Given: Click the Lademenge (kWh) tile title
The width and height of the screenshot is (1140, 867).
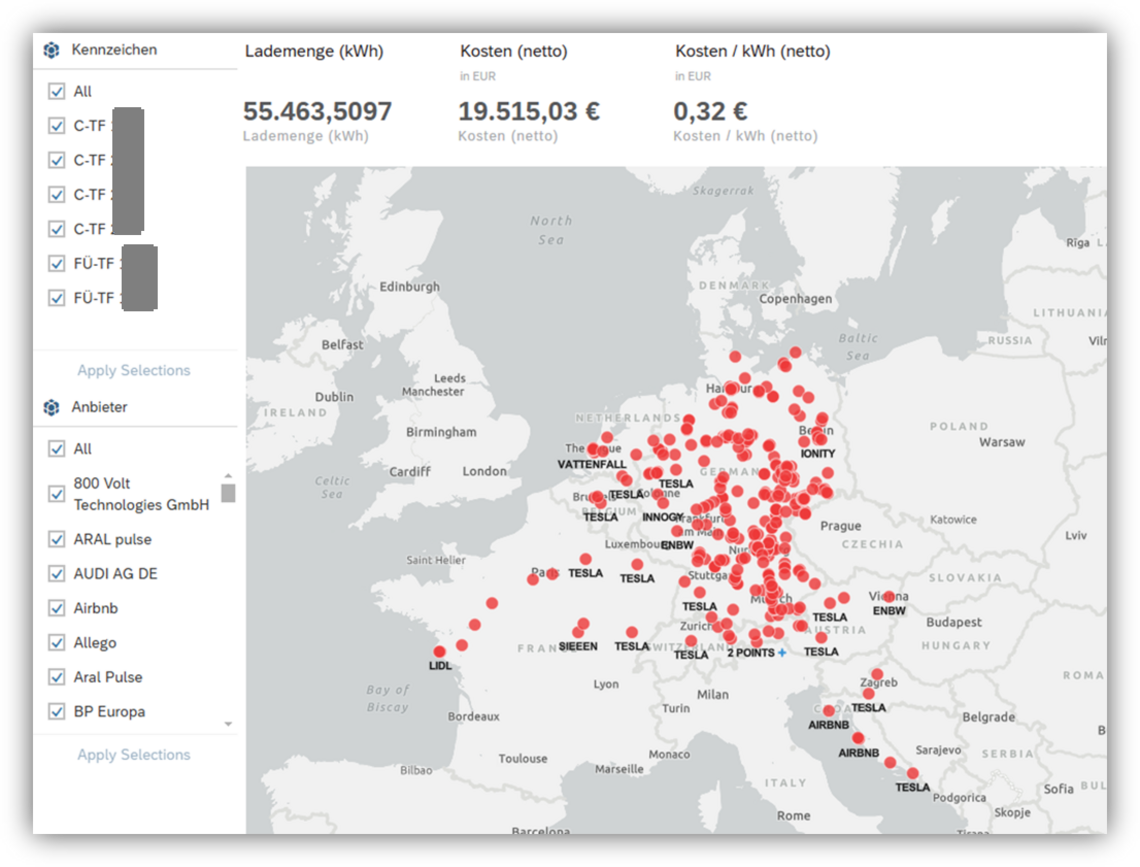Looking at the screenshot, I should [x=314, y=52].
